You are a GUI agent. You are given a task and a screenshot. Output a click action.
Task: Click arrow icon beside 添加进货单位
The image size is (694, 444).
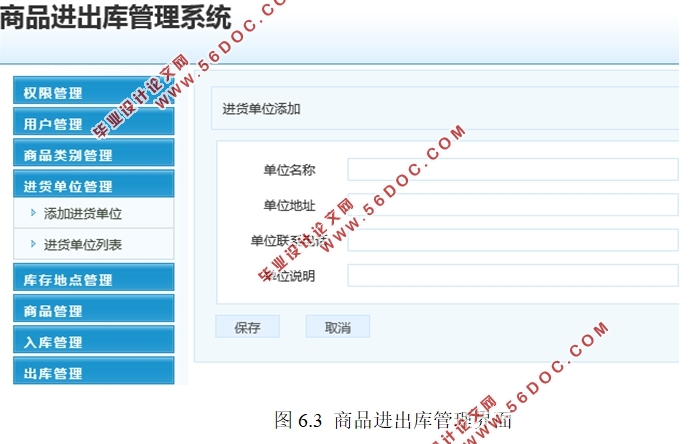click(33, 212)
